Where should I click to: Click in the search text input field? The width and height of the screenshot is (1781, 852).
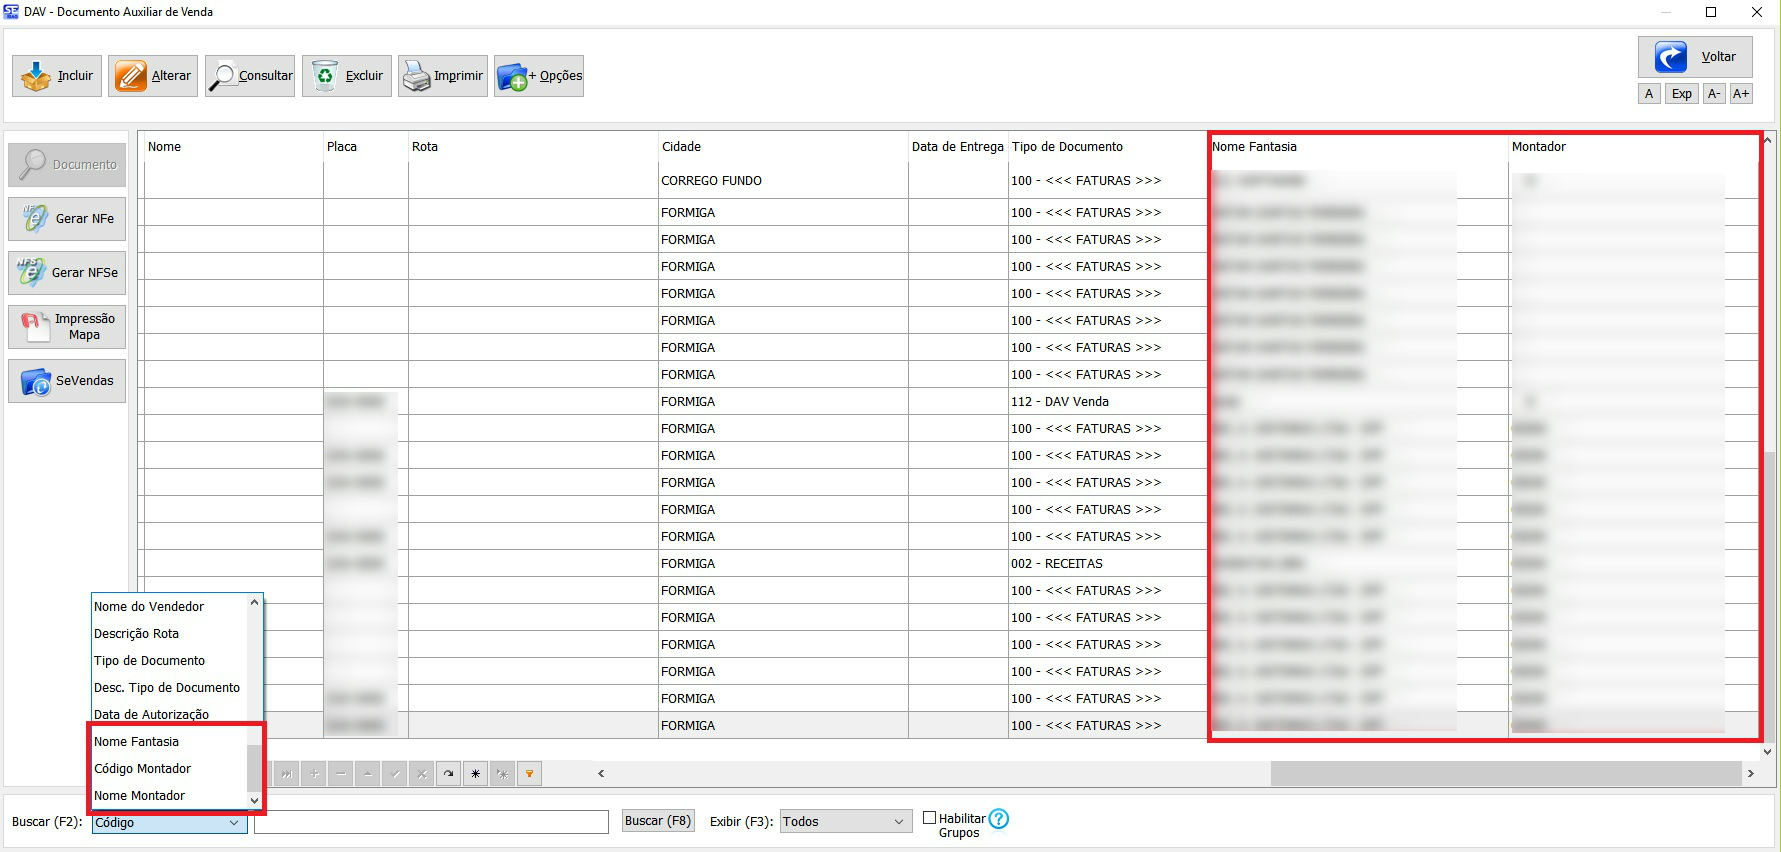(x=431, y=822)
